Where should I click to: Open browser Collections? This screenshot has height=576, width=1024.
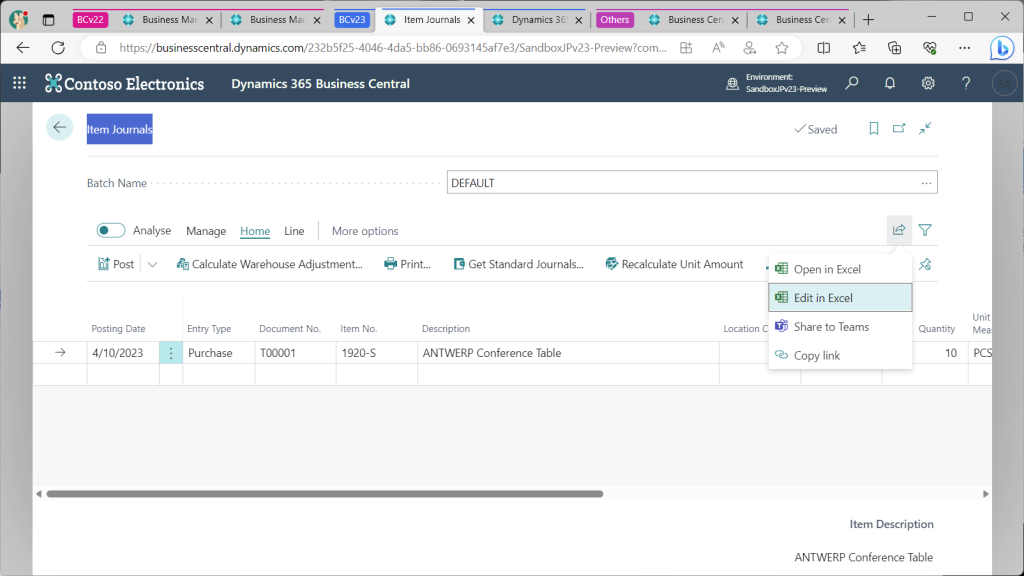pyautogui.click(x=895, y=48)
